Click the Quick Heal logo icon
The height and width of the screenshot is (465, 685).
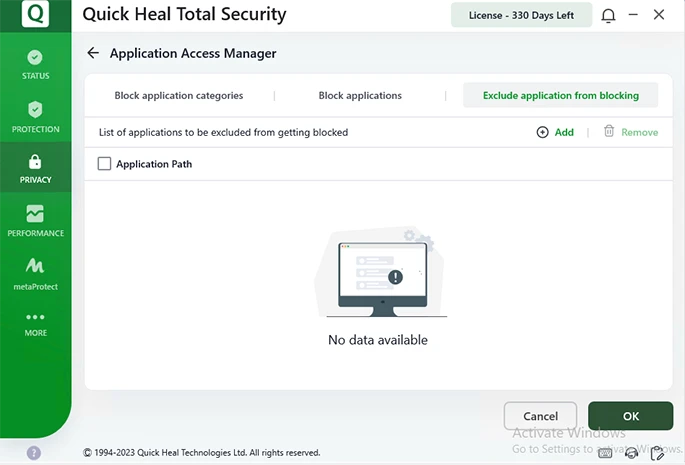click(x=35, y=14)
